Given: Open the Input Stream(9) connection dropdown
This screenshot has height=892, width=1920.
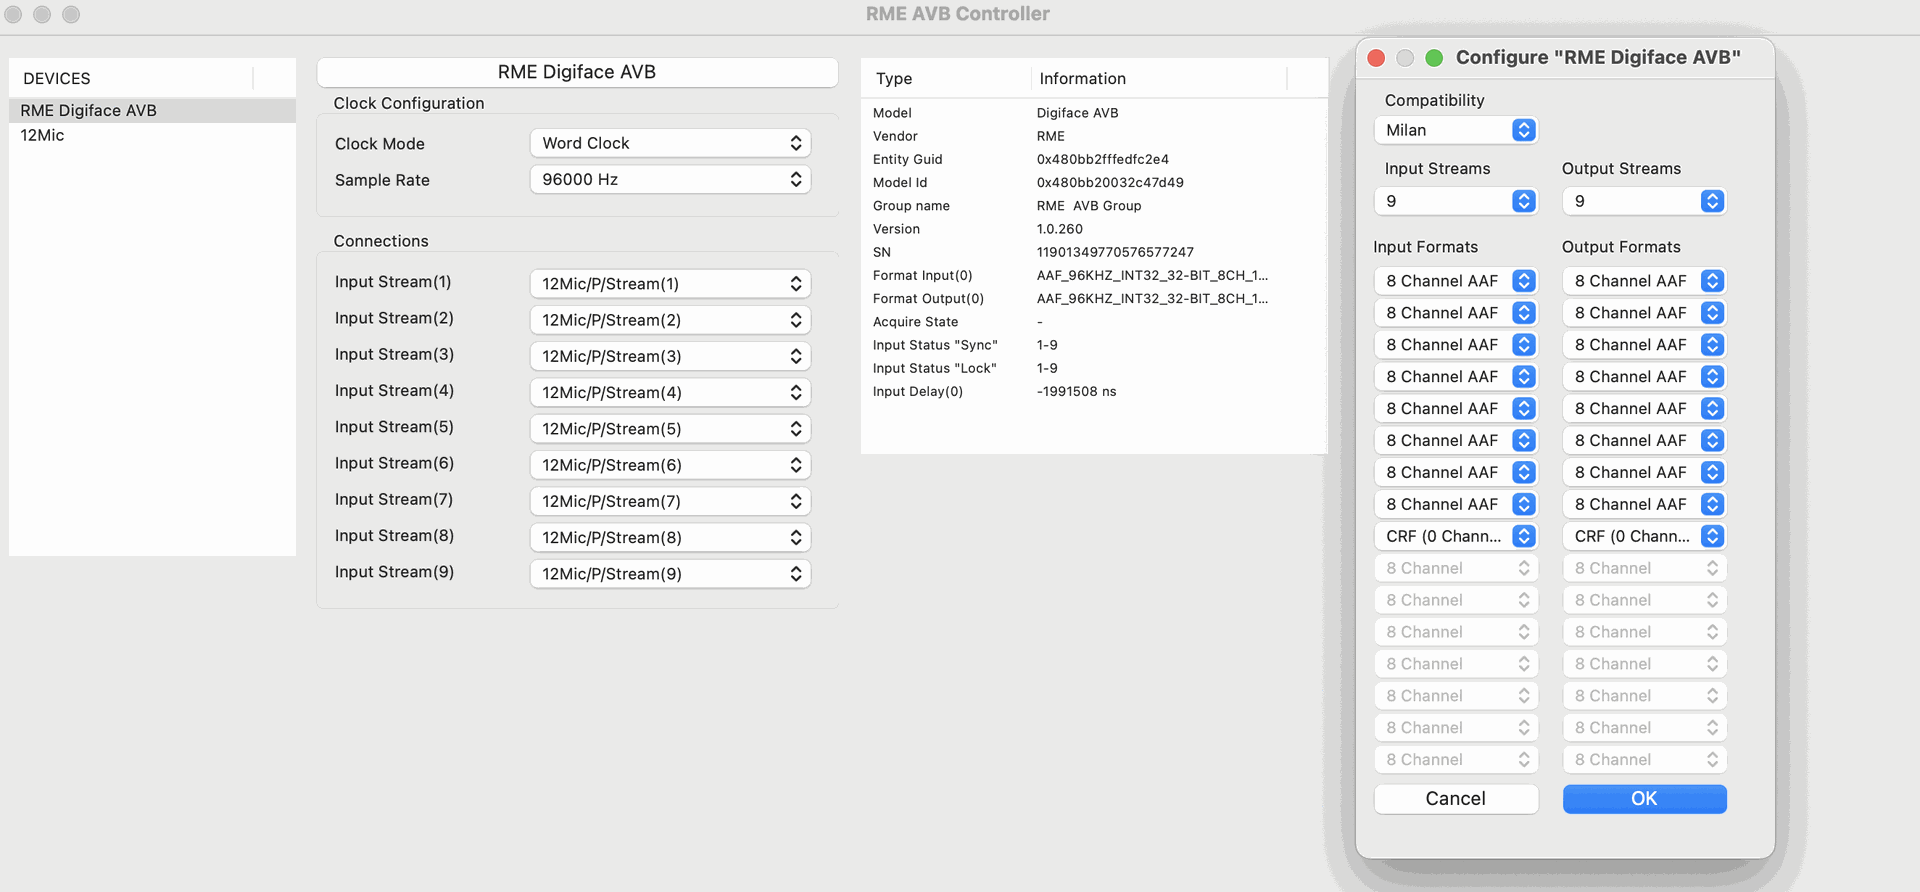Looking at the screenshot, I should coord(669,574).
